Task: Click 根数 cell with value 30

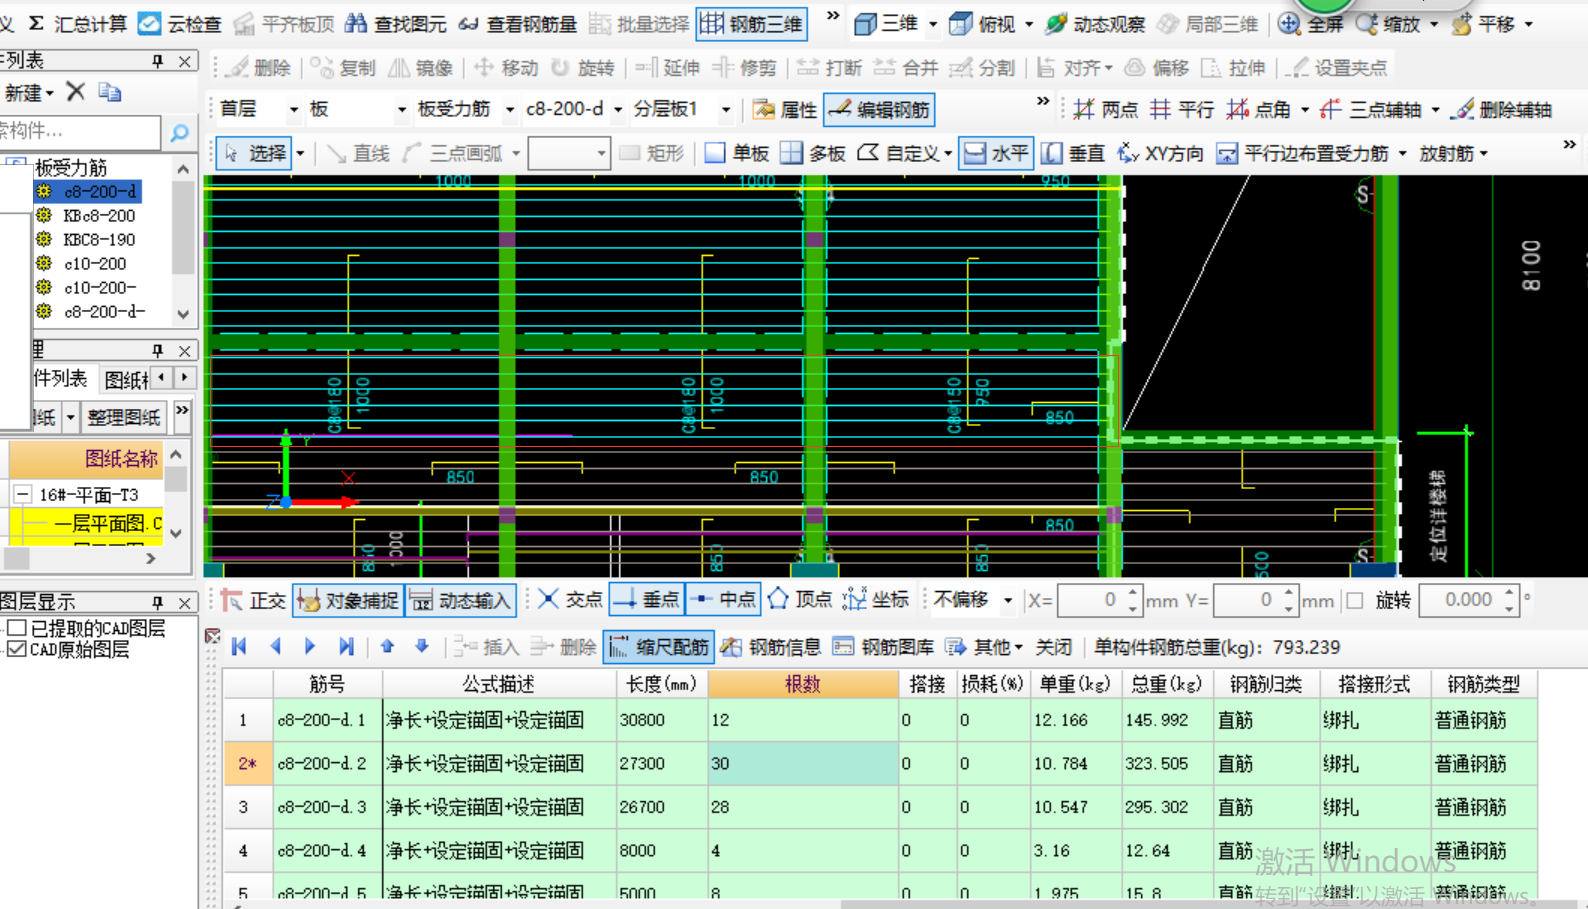Action: [x=803, y=763]
